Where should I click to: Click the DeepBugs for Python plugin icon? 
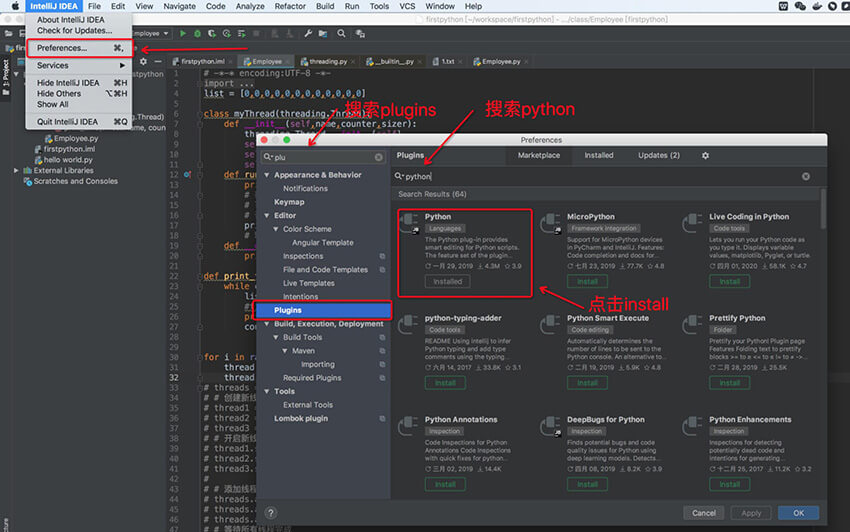[x=551, y=426]
